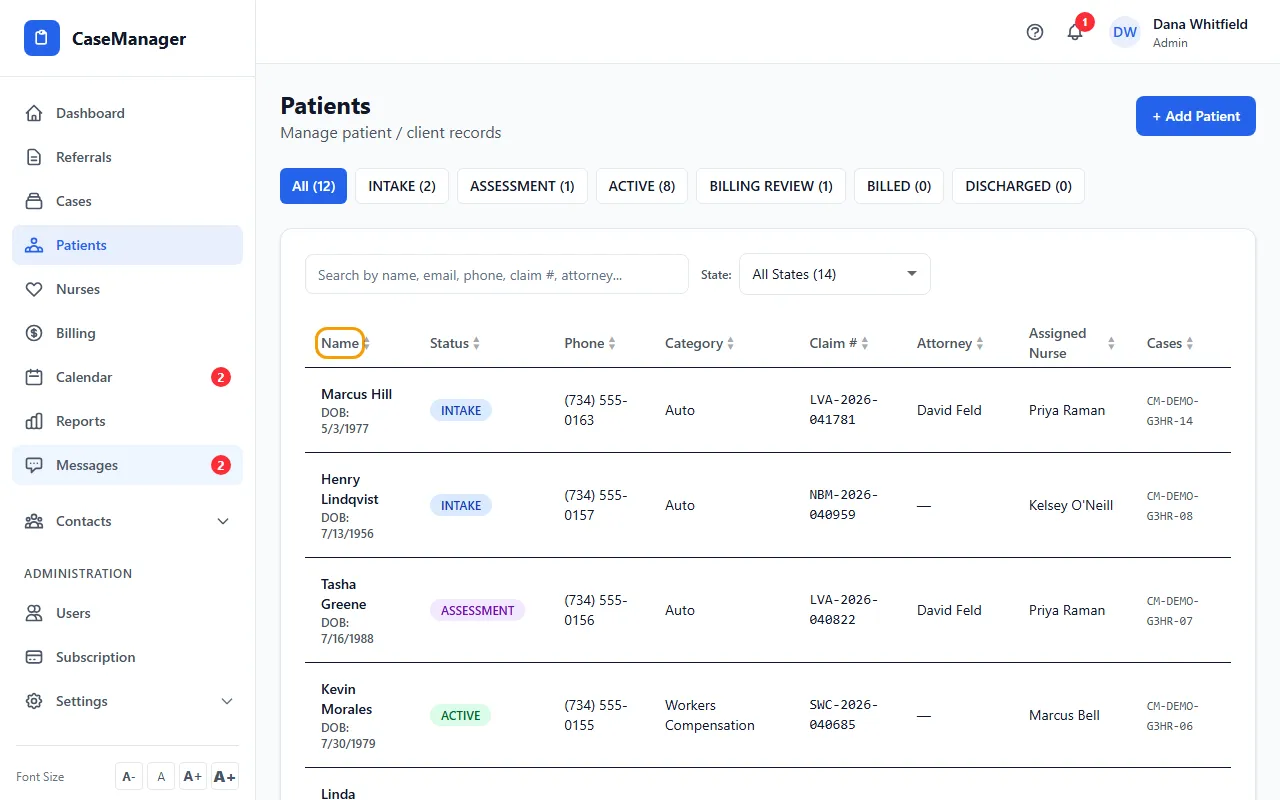Click the patient search input field
Viewport: 1280px width, 800px height.
click(x=497, y=274)
